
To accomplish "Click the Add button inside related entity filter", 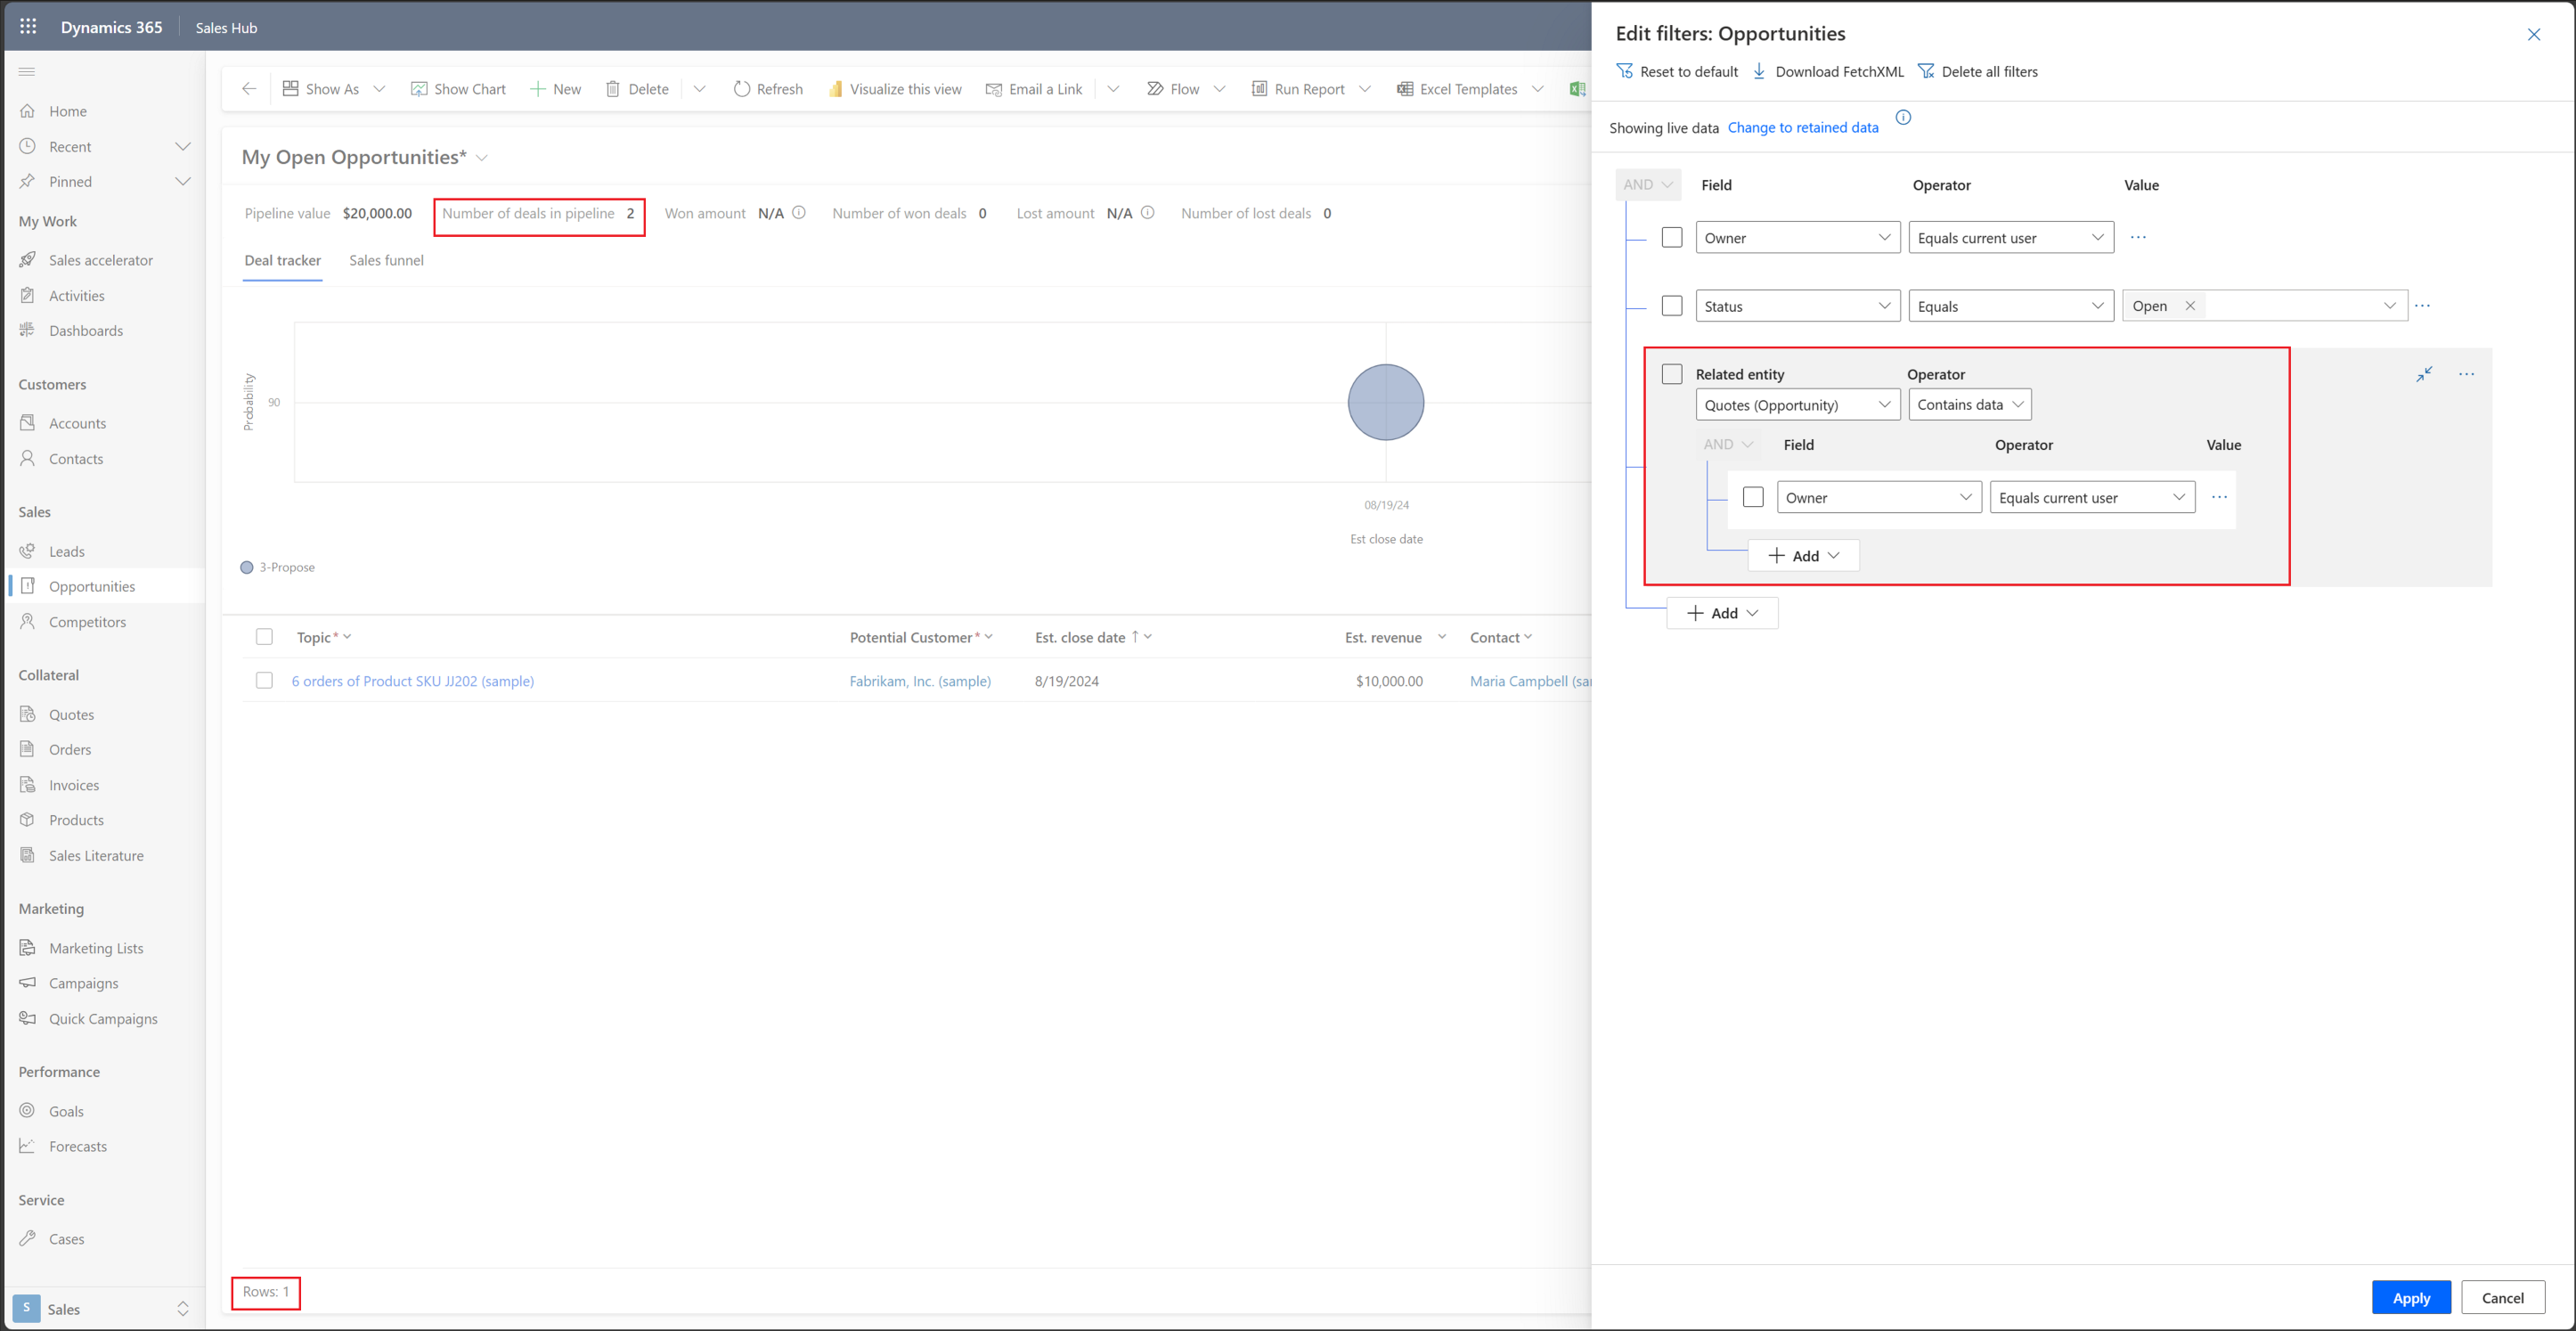I will pyautogui.click(x=1804, y=555).
